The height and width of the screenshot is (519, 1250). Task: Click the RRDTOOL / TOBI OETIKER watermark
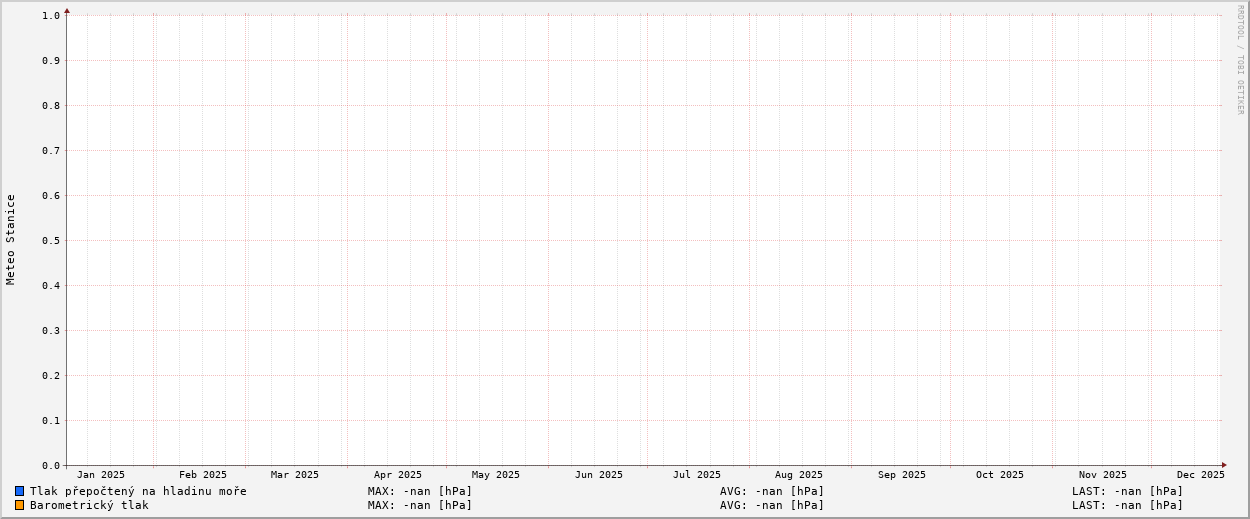click(x=1240, y=59)
